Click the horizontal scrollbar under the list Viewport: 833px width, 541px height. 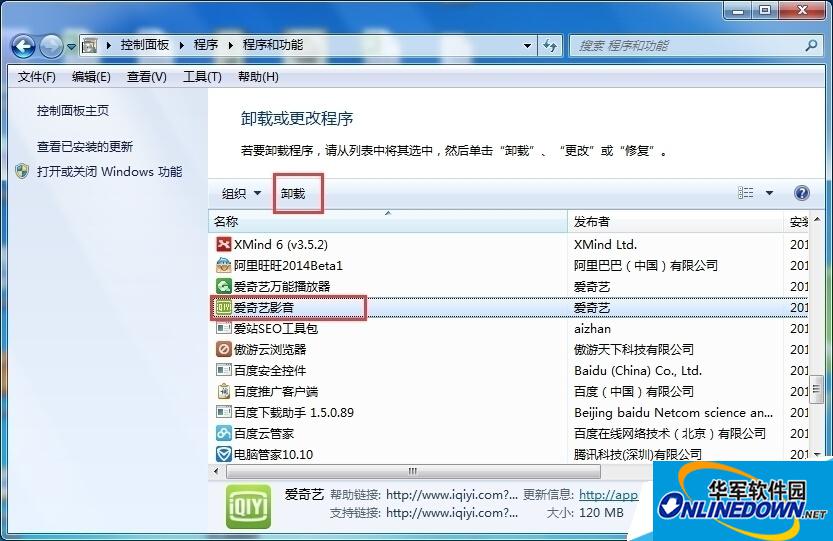(x=412, y=471)
